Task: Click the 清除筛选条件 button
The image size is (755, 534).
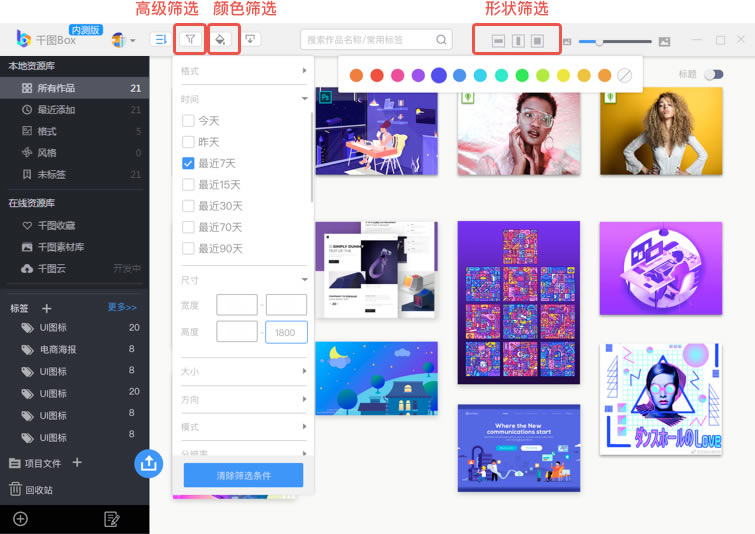Action: coord(243,475)
